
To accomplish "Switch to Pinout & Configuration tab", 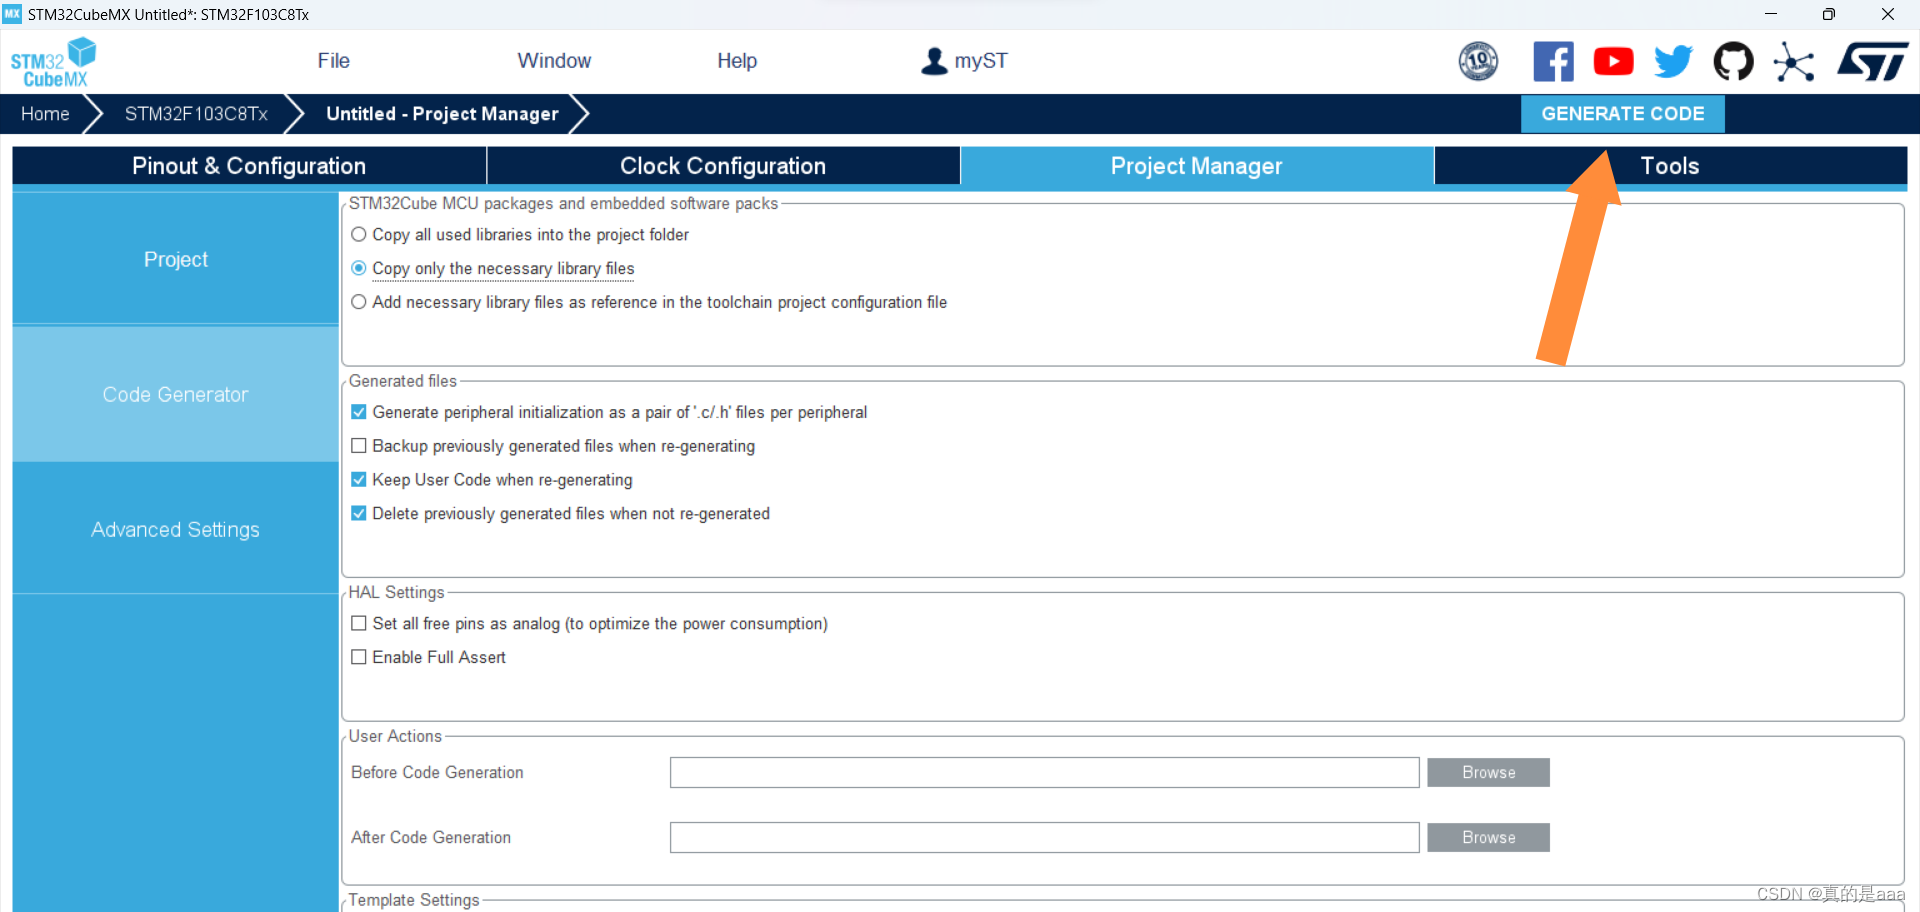I will click(x=249, y=166).
